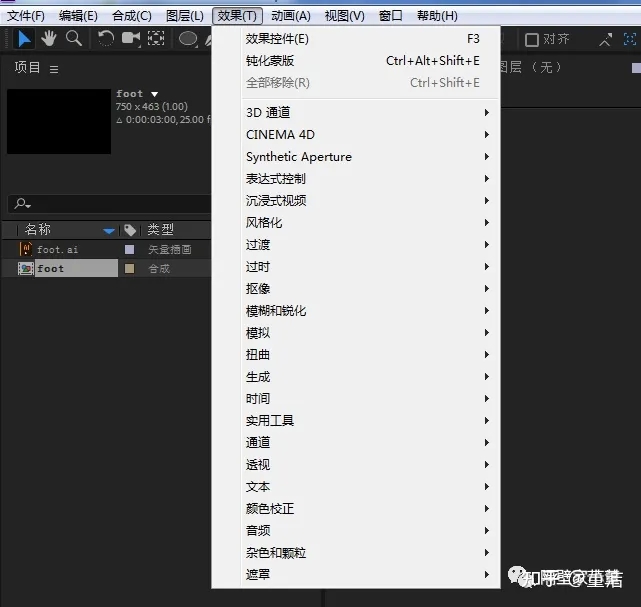Select the Zoom magnifier tool

point(74,38)
